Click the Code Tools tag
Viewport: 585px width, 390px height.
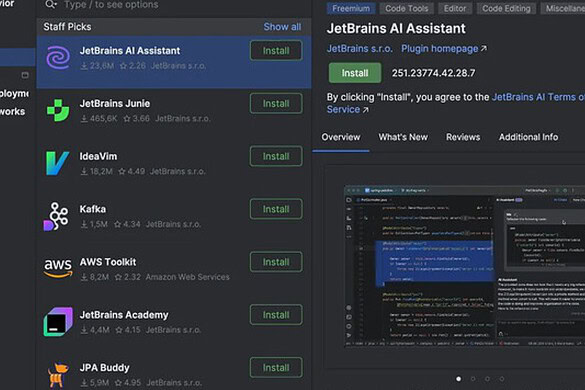click(407, 8)
